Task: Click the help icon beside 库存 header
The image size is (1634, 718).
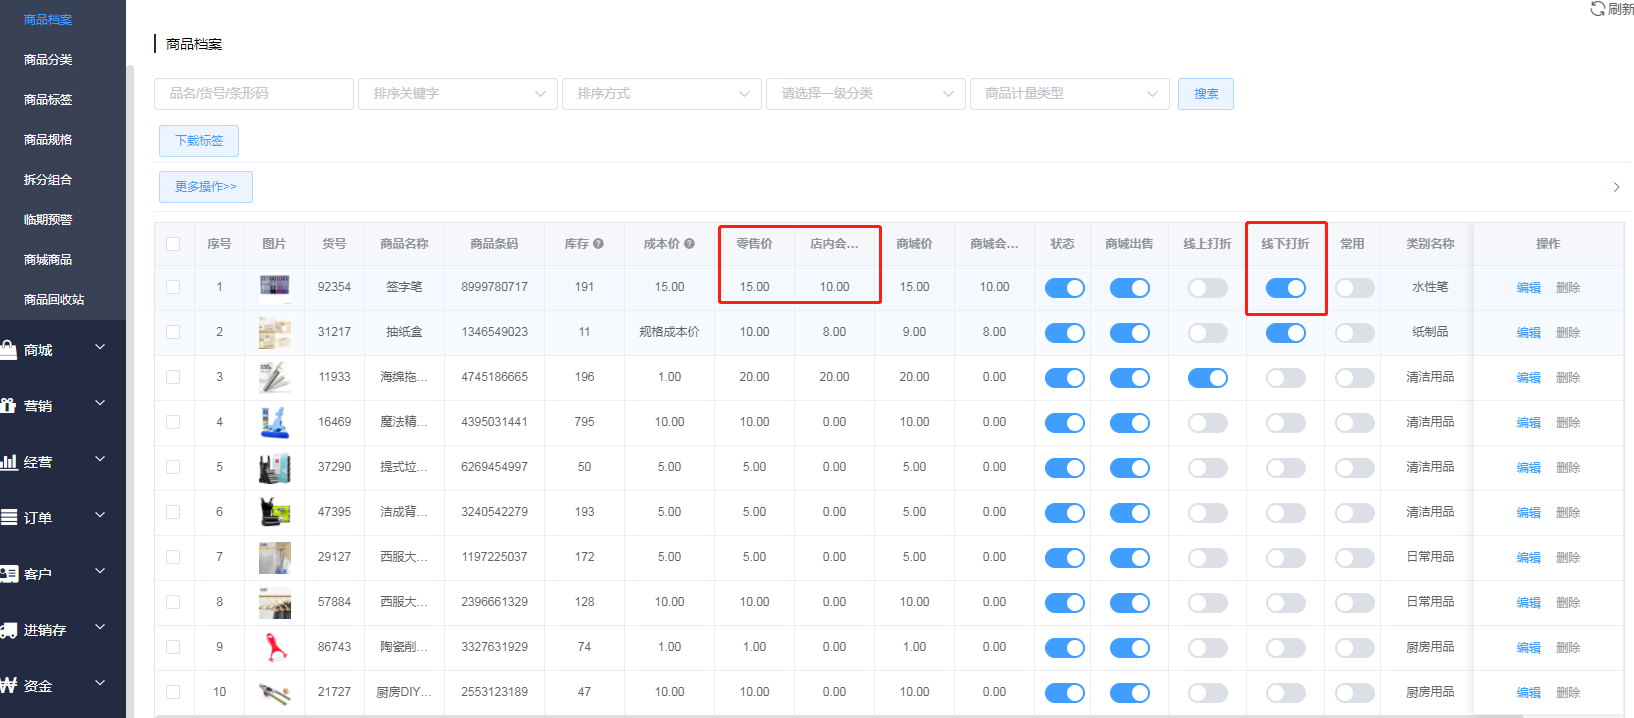Action: point(598,244)
